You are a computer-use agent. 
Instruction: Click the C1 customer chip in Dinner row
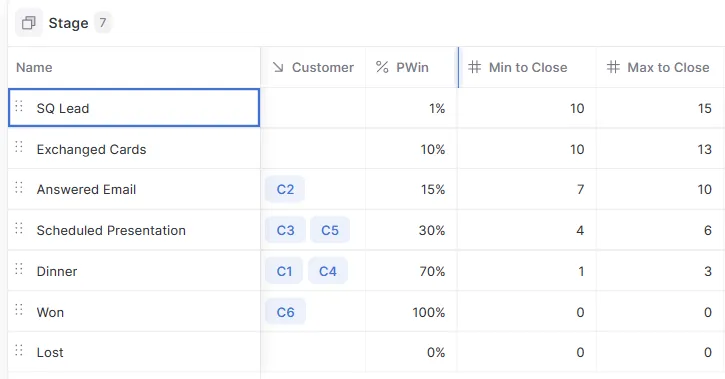[284, 271]
